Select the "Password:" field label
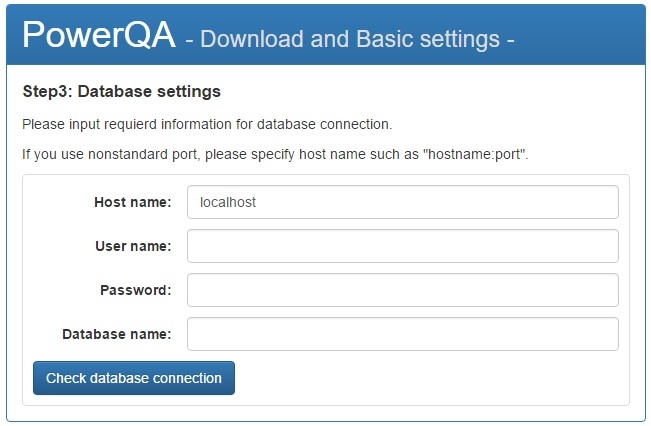 pos(136,290)
